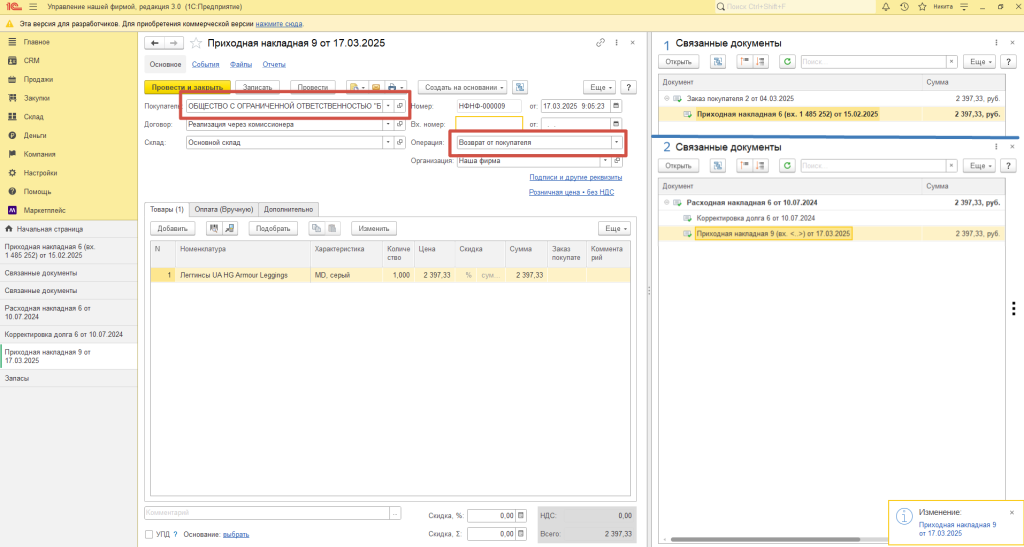Click the Записать button
The width and height of the screenshot is (1024, 547).
(x=257, y=87)
